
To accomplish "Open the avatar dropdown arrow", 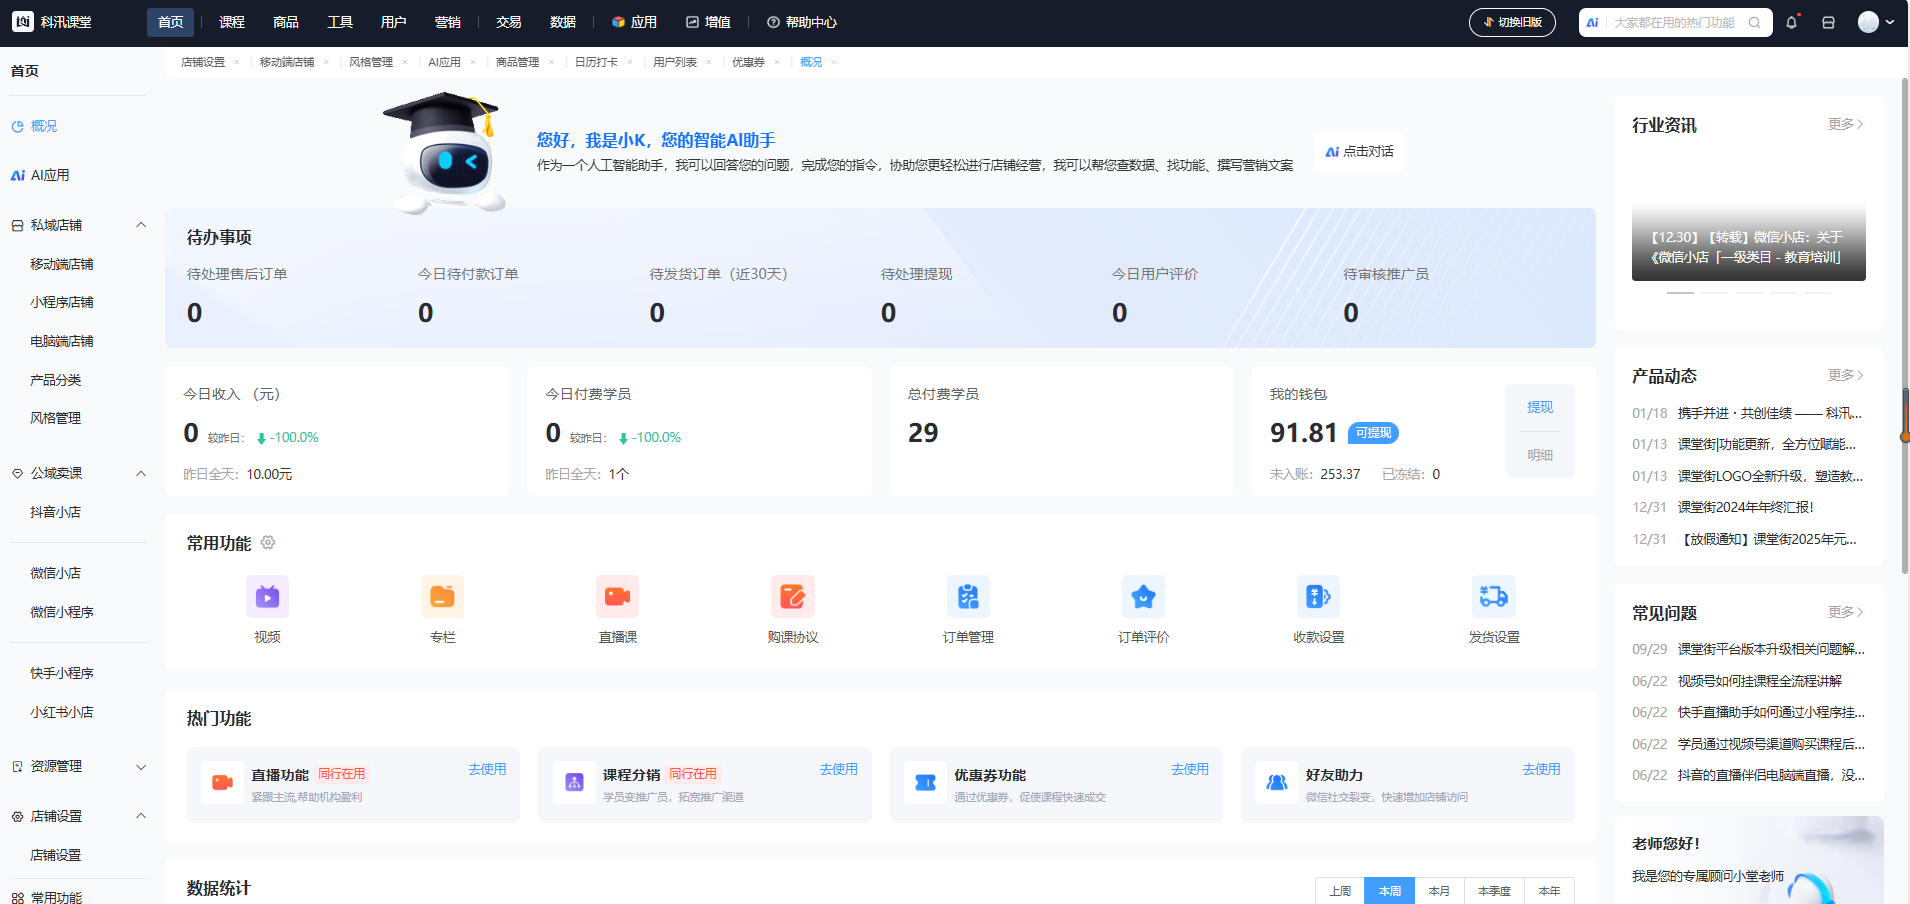I will point(1890,22).
